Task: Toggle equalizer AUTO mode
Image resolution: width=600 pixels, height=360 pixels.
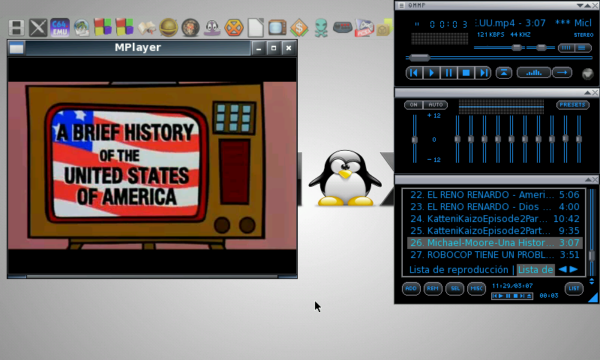Action: (435, 104)
